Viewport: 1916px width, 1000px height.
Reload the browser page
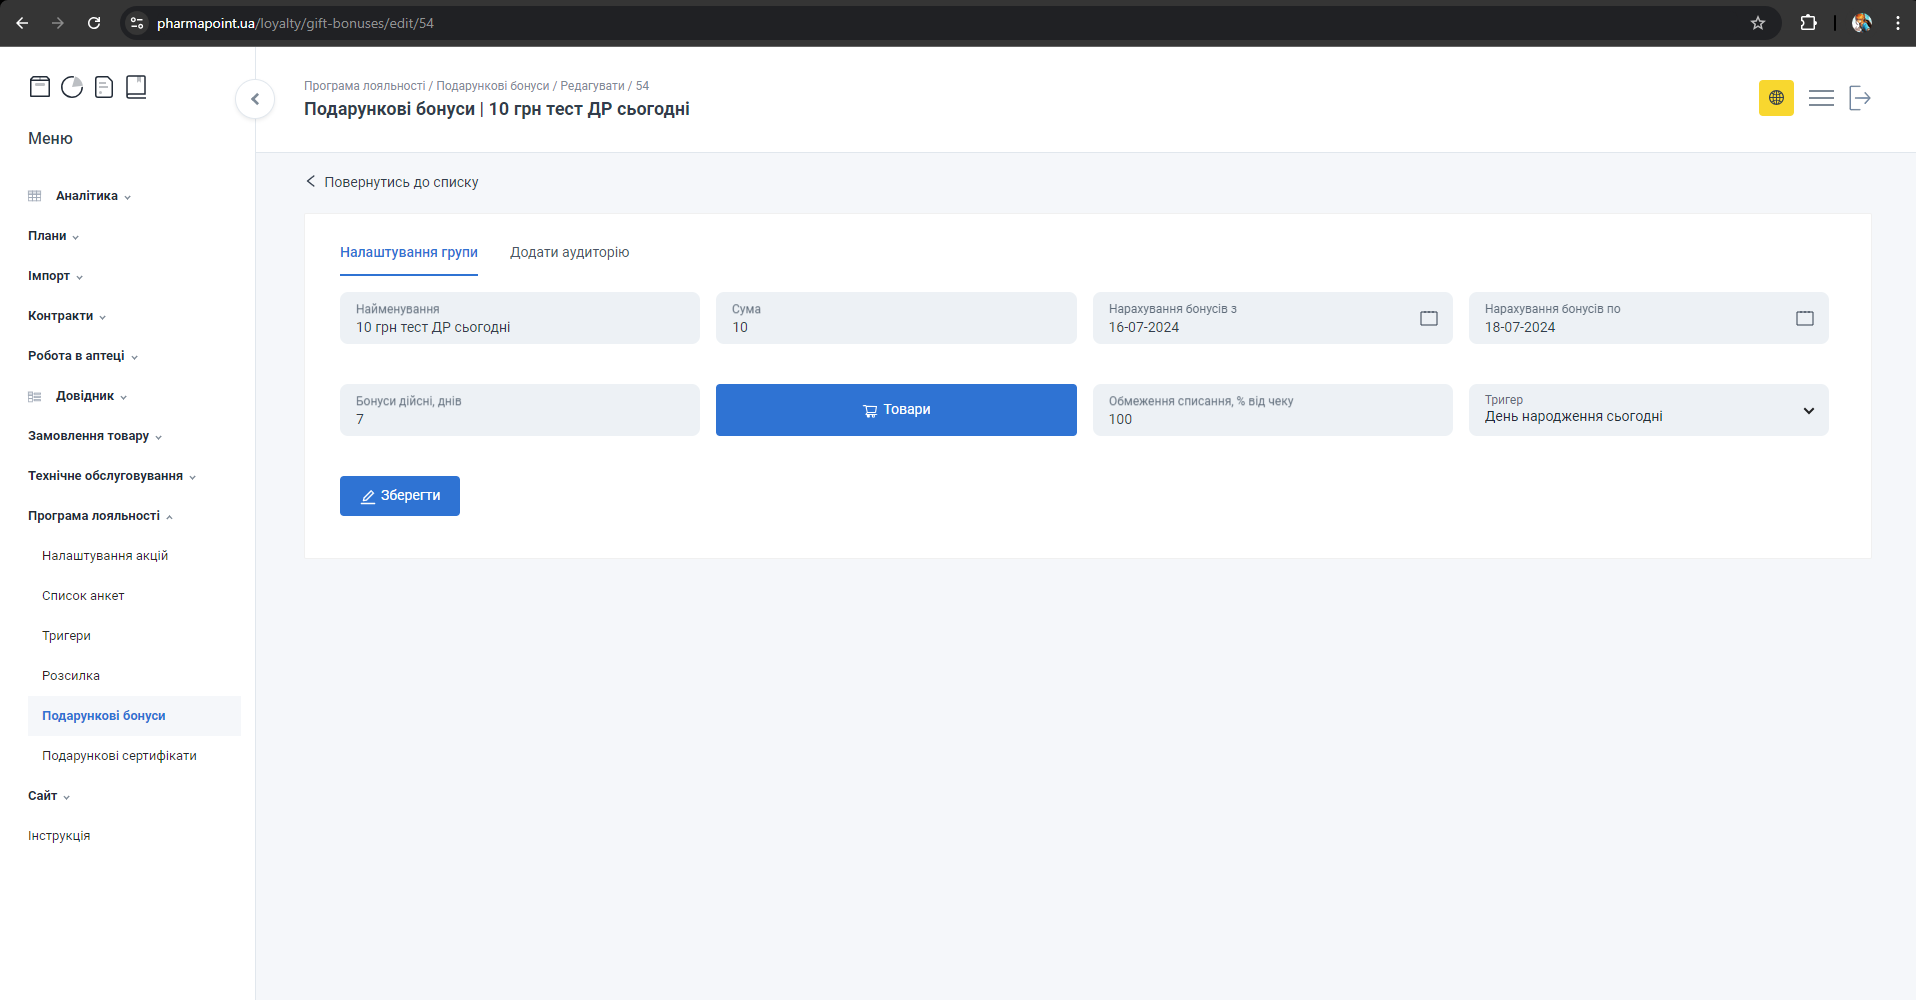[94, 23]
